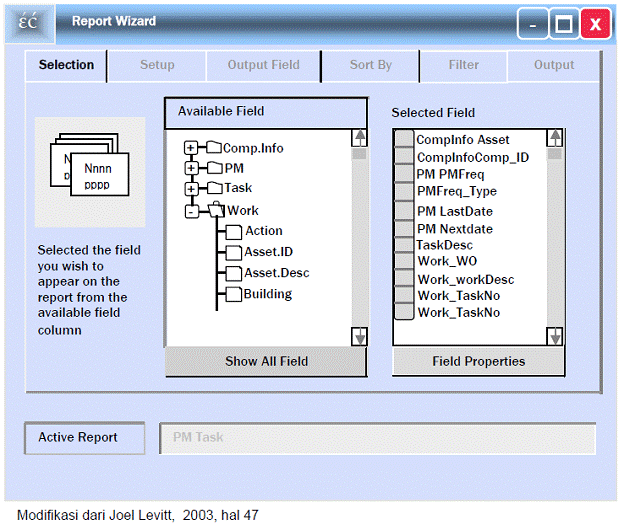Viewport: 624px width, 530px height.
Task: Select TaskDesc in Selected Field
Action: tap(445, 245)
